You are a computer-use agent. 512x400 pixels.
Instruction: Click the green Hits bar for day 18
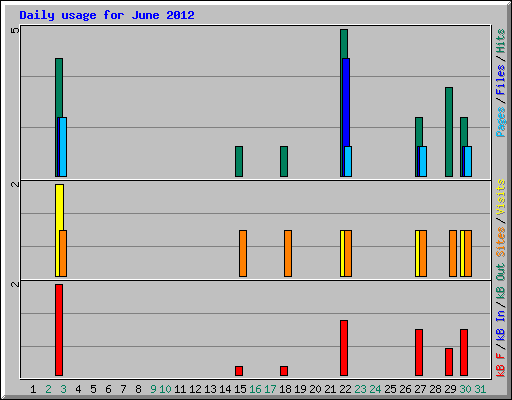point(284,161)
